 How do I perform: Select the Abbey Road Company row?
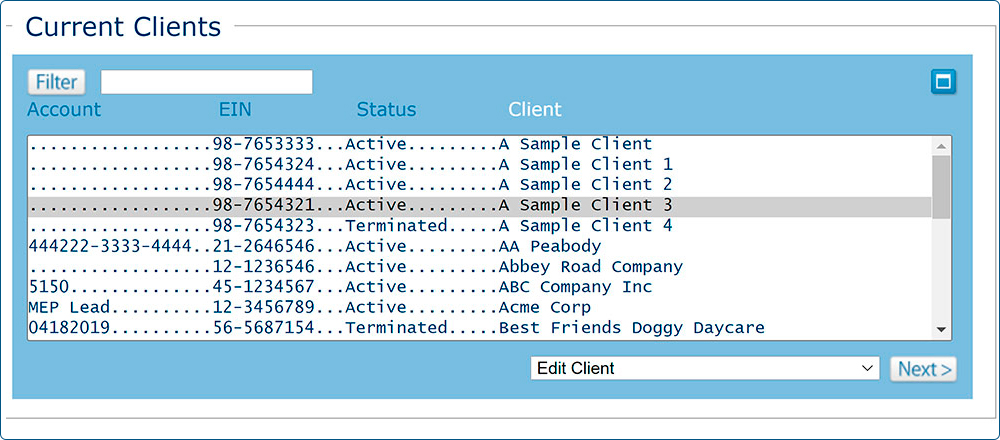pyautogui.click(x=479, y=267)
